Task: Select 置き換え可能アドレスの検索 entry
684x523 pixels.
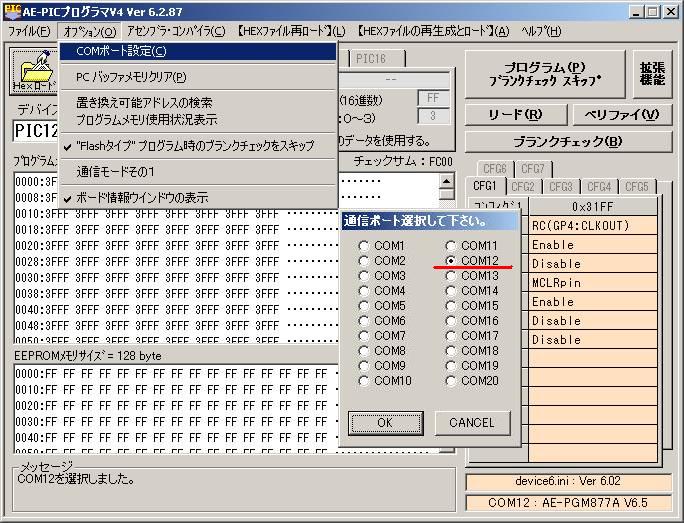Action: [x=198, y=103]
